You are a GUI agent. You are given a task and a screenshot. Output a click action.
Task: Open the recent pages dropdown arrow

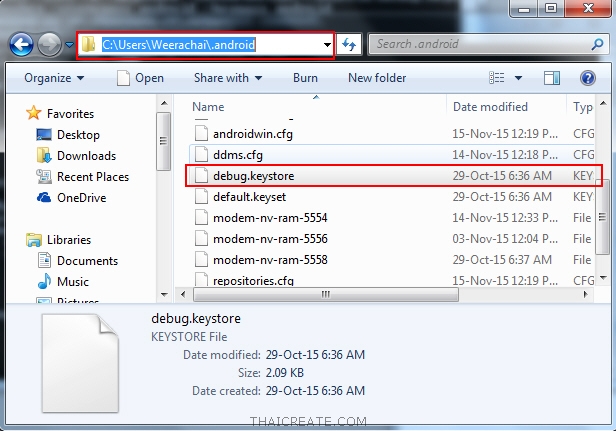69,45
